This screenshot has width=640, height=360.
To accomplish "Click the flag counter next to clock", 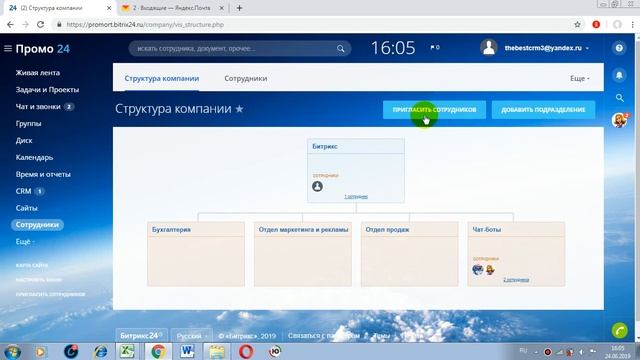I will coord(435,47).
